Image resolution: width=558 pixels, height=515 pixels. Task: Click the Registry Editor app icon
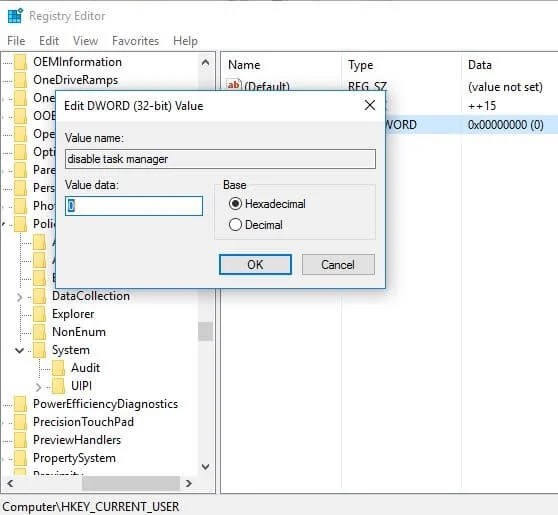pyautogui.click(x=15, y=16)
